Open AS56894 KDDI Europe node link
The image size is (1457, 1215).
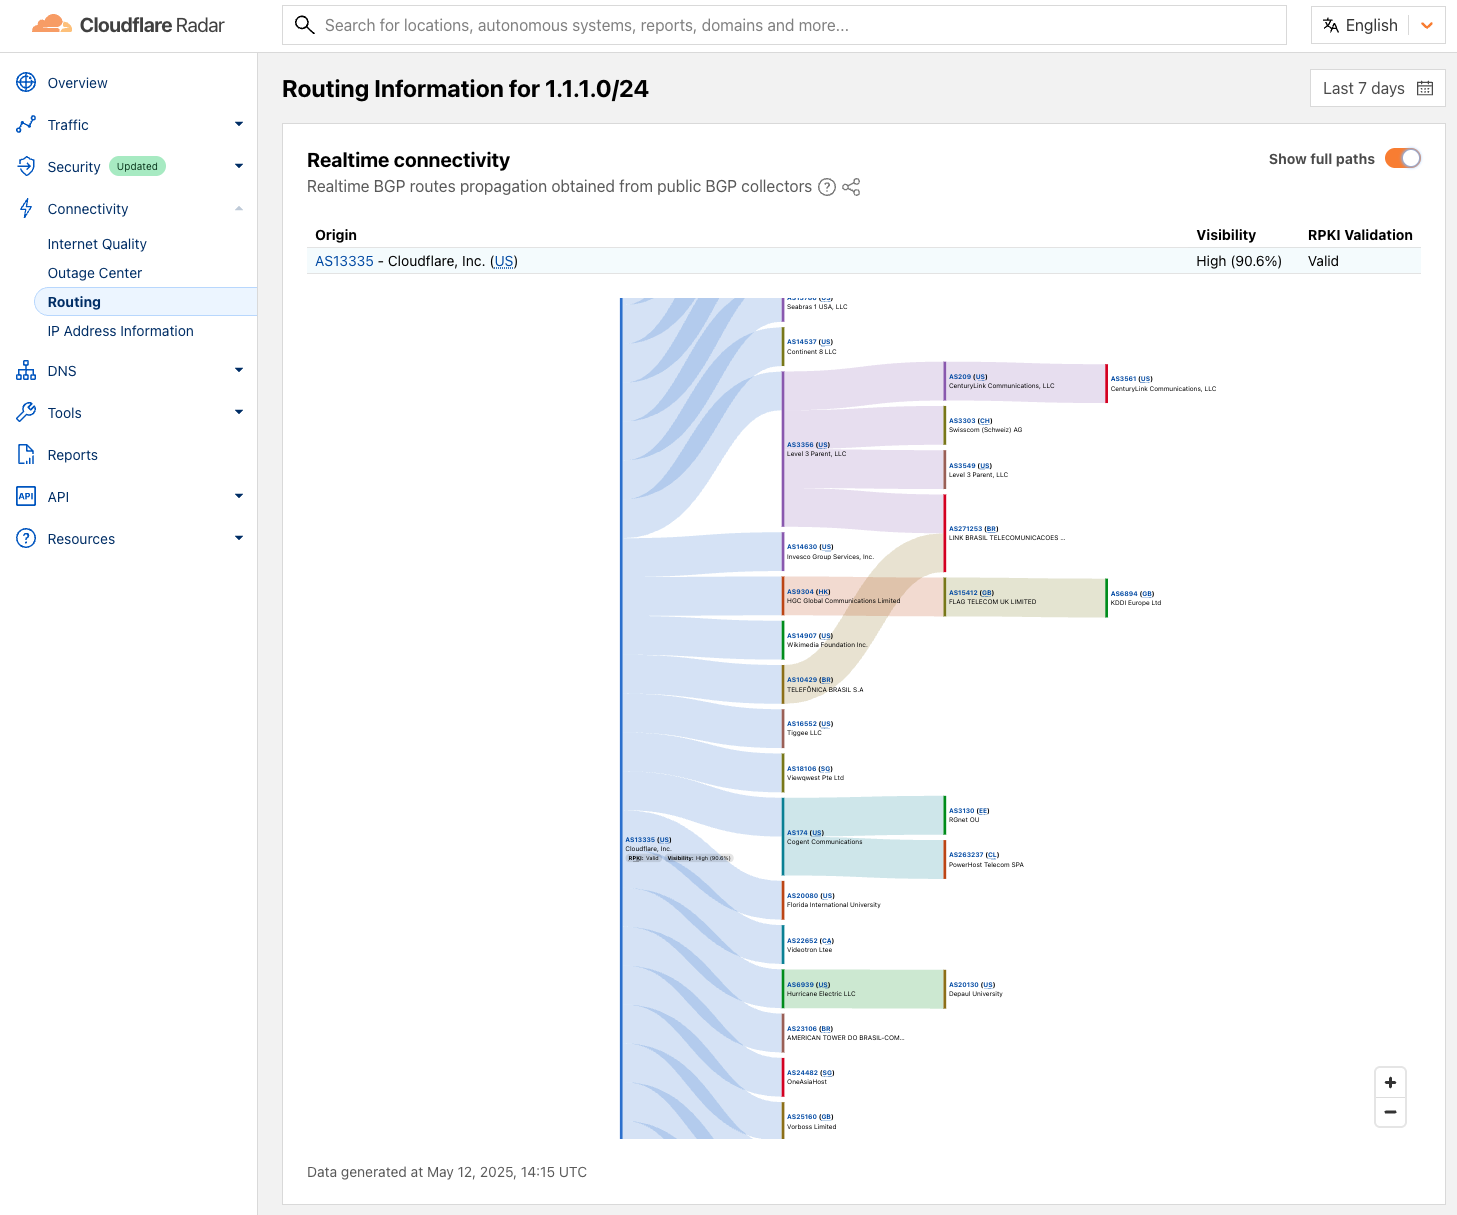point(1124,594)
